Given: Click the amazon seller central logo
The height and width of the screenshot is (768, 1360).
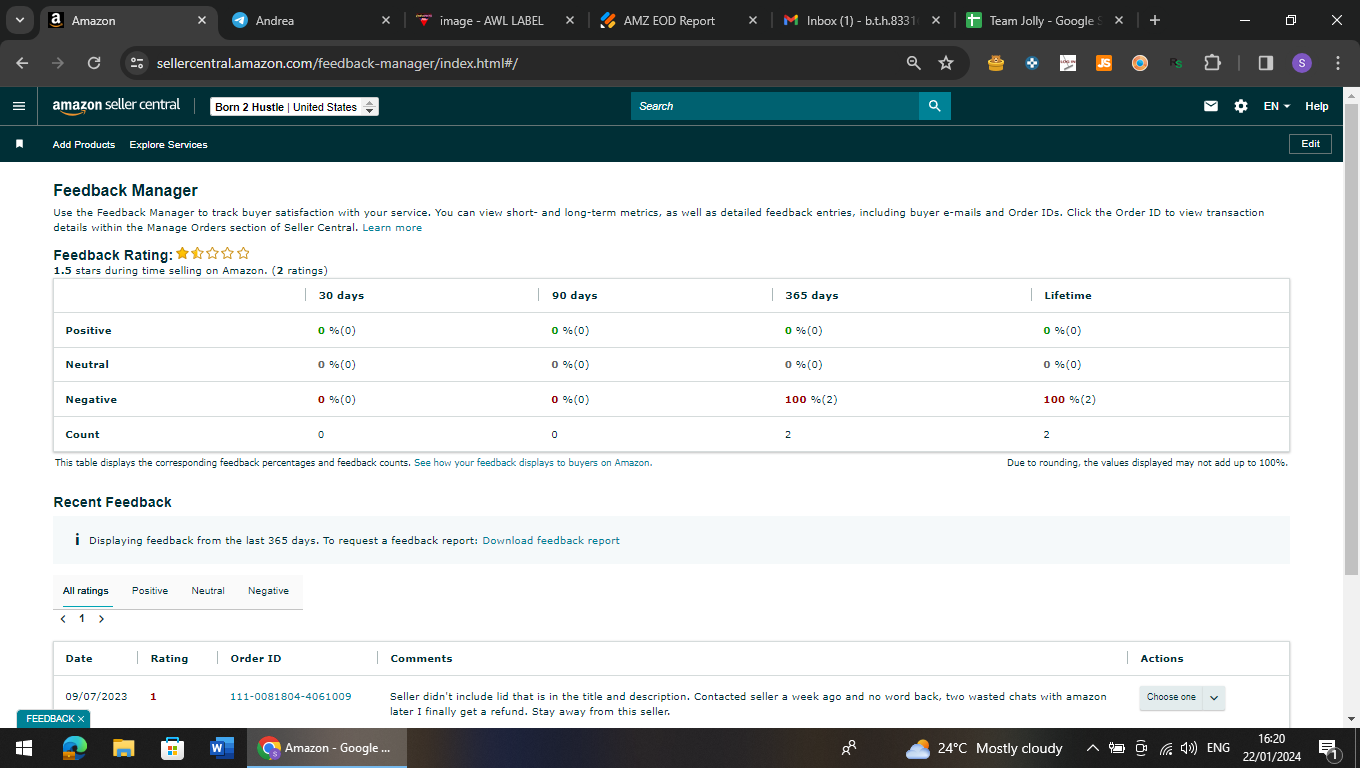Looking at the screenshot, I should point(116,105).
